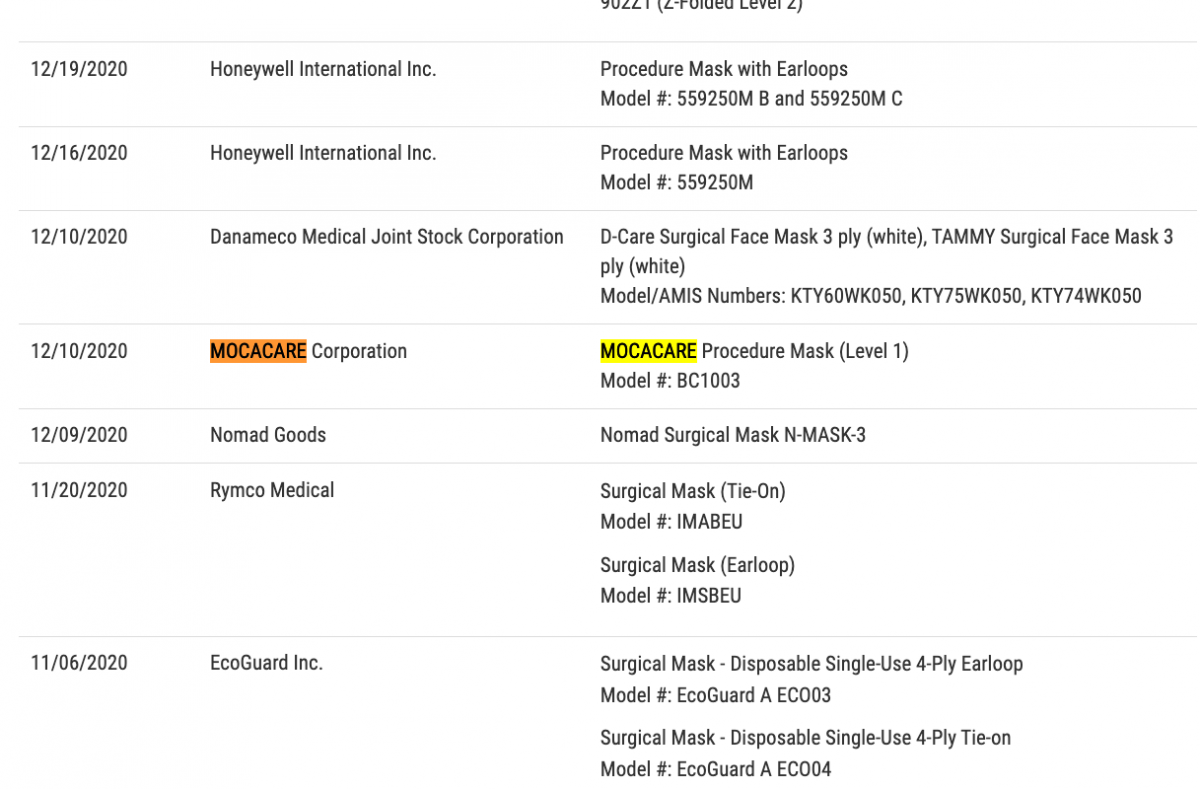
Task: Click Surgical Mask (Earloop) entry
Action: [x=697, y=565]
